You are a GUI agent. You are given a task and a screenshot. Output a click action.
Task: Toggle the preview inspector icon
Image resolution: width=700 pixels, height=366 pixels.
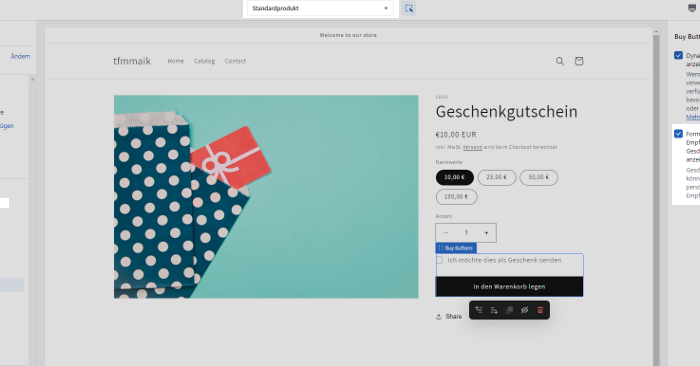click(x=409, y=8)
